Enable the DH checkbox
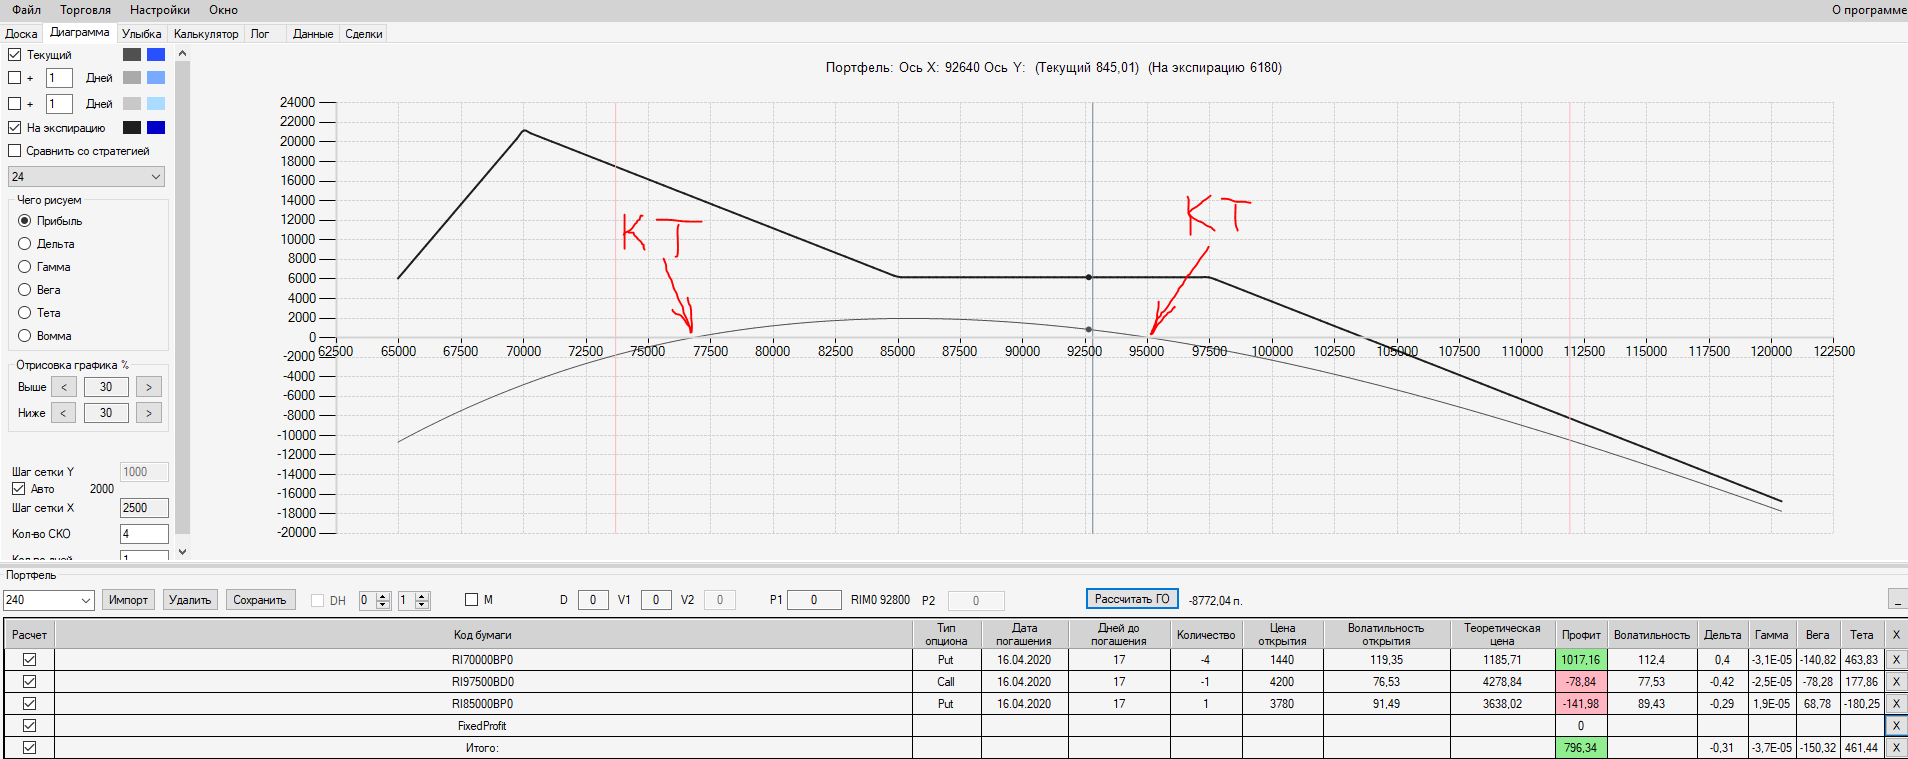This screenshot has width=1908, height=759. pyautogui.click(x=318, y=601)
